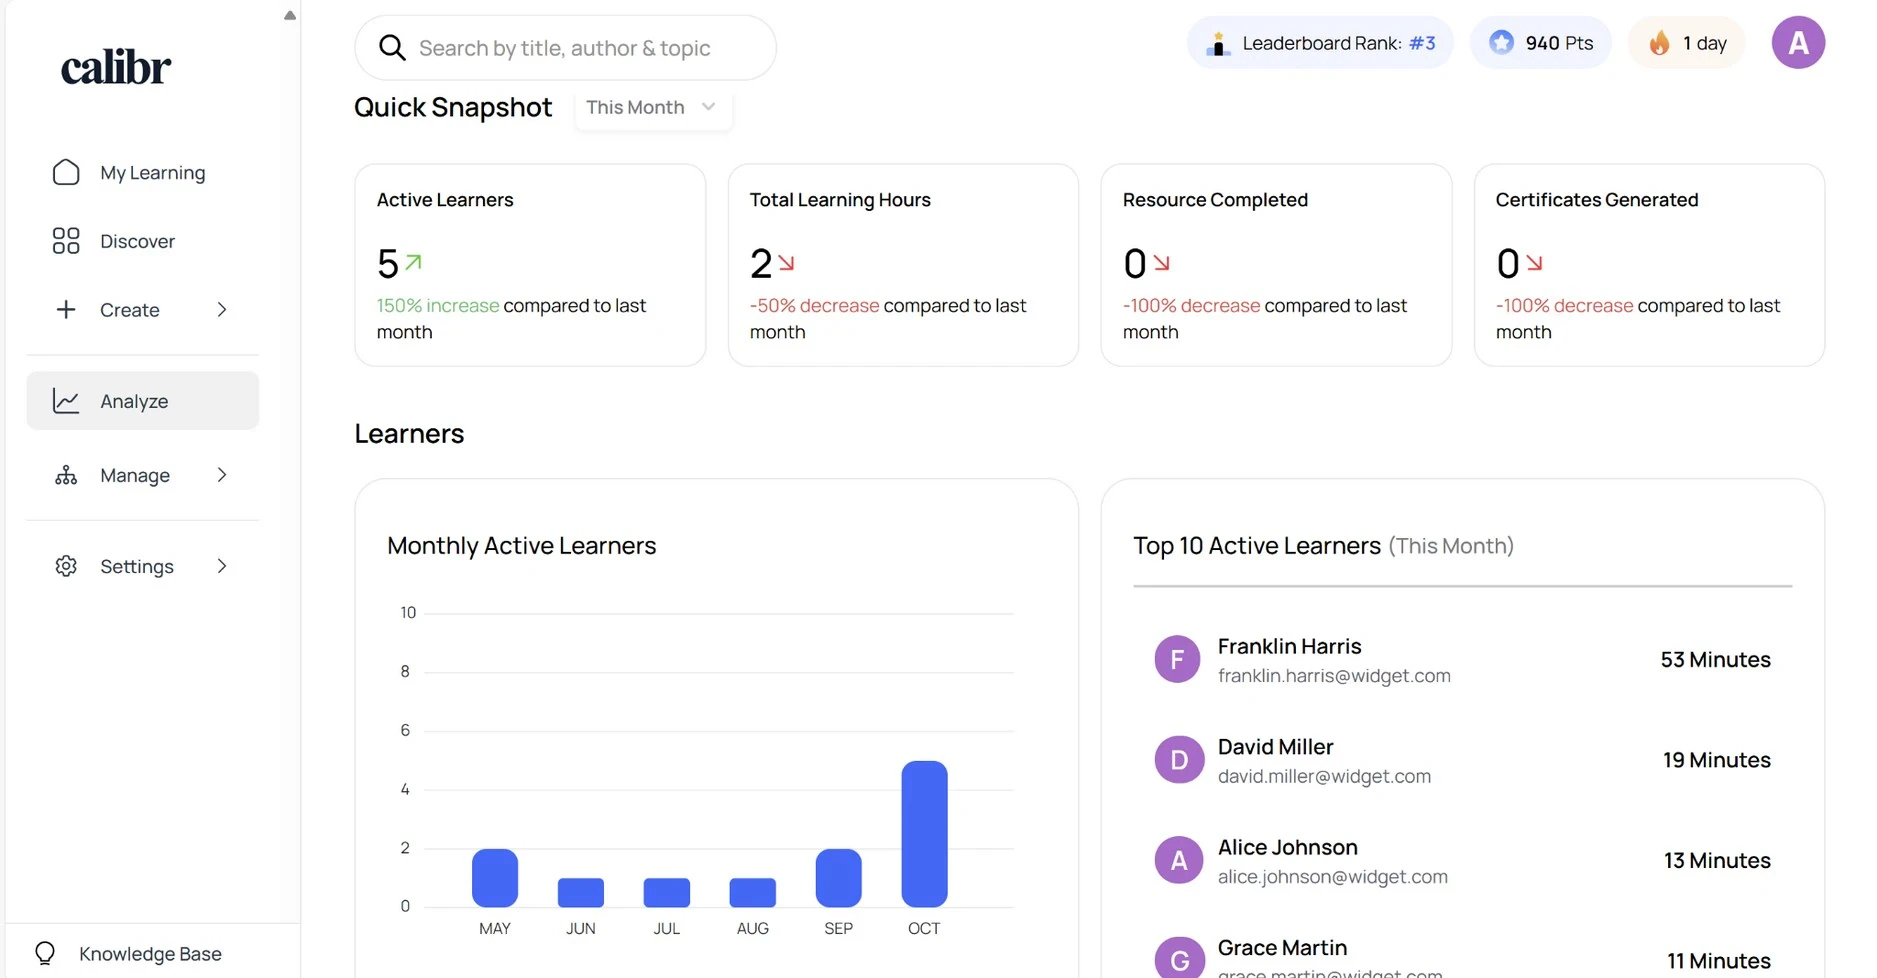
Task: Click the Knowledge Base lightbulb icon
Action: click(44, 952)
